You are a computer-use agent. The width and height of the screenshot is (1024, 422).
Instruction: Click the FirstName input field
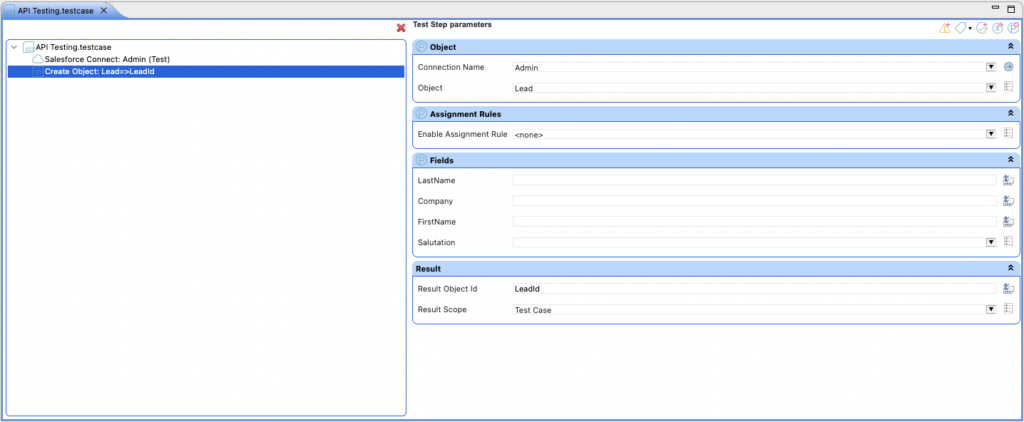tap(754, 221)
